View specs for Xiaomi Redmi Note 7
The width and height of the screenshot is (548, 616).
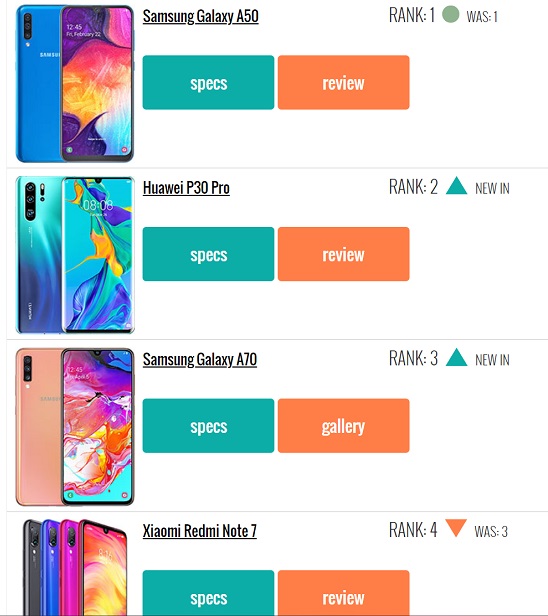(x=208, y=593)
